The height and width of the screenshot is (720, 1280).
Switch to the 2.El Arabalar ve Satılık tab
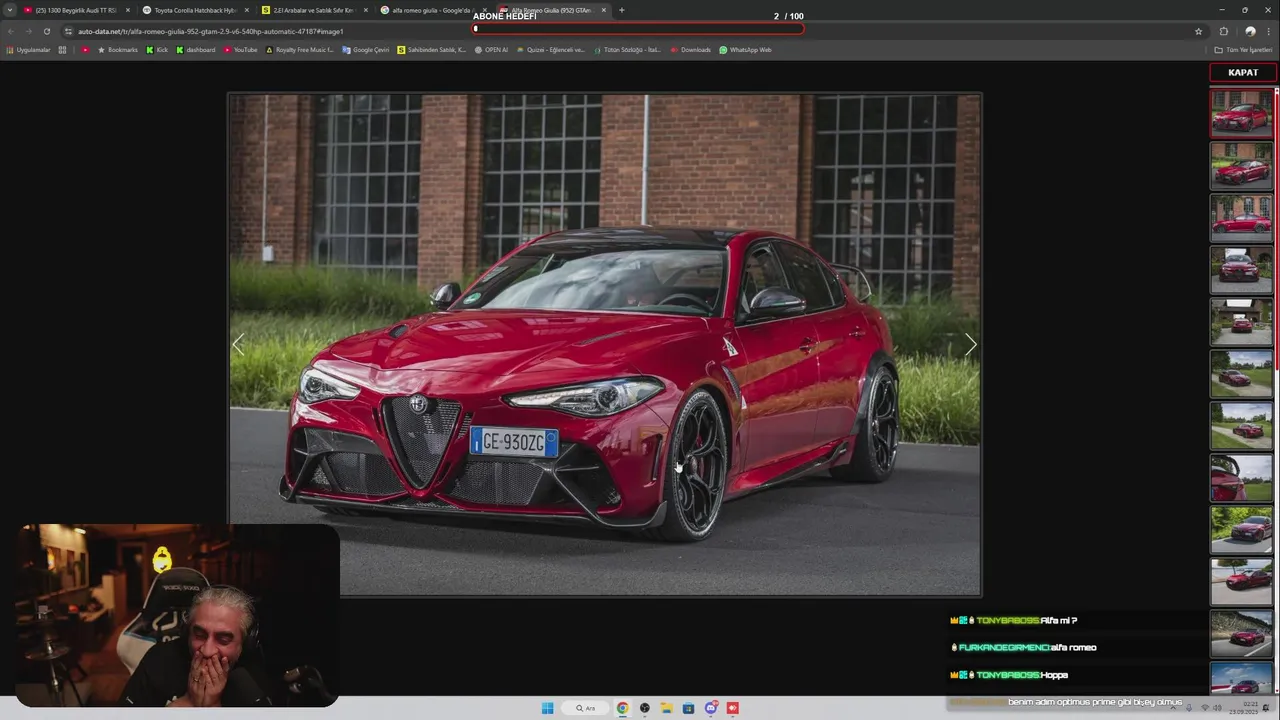coord(314,10)
